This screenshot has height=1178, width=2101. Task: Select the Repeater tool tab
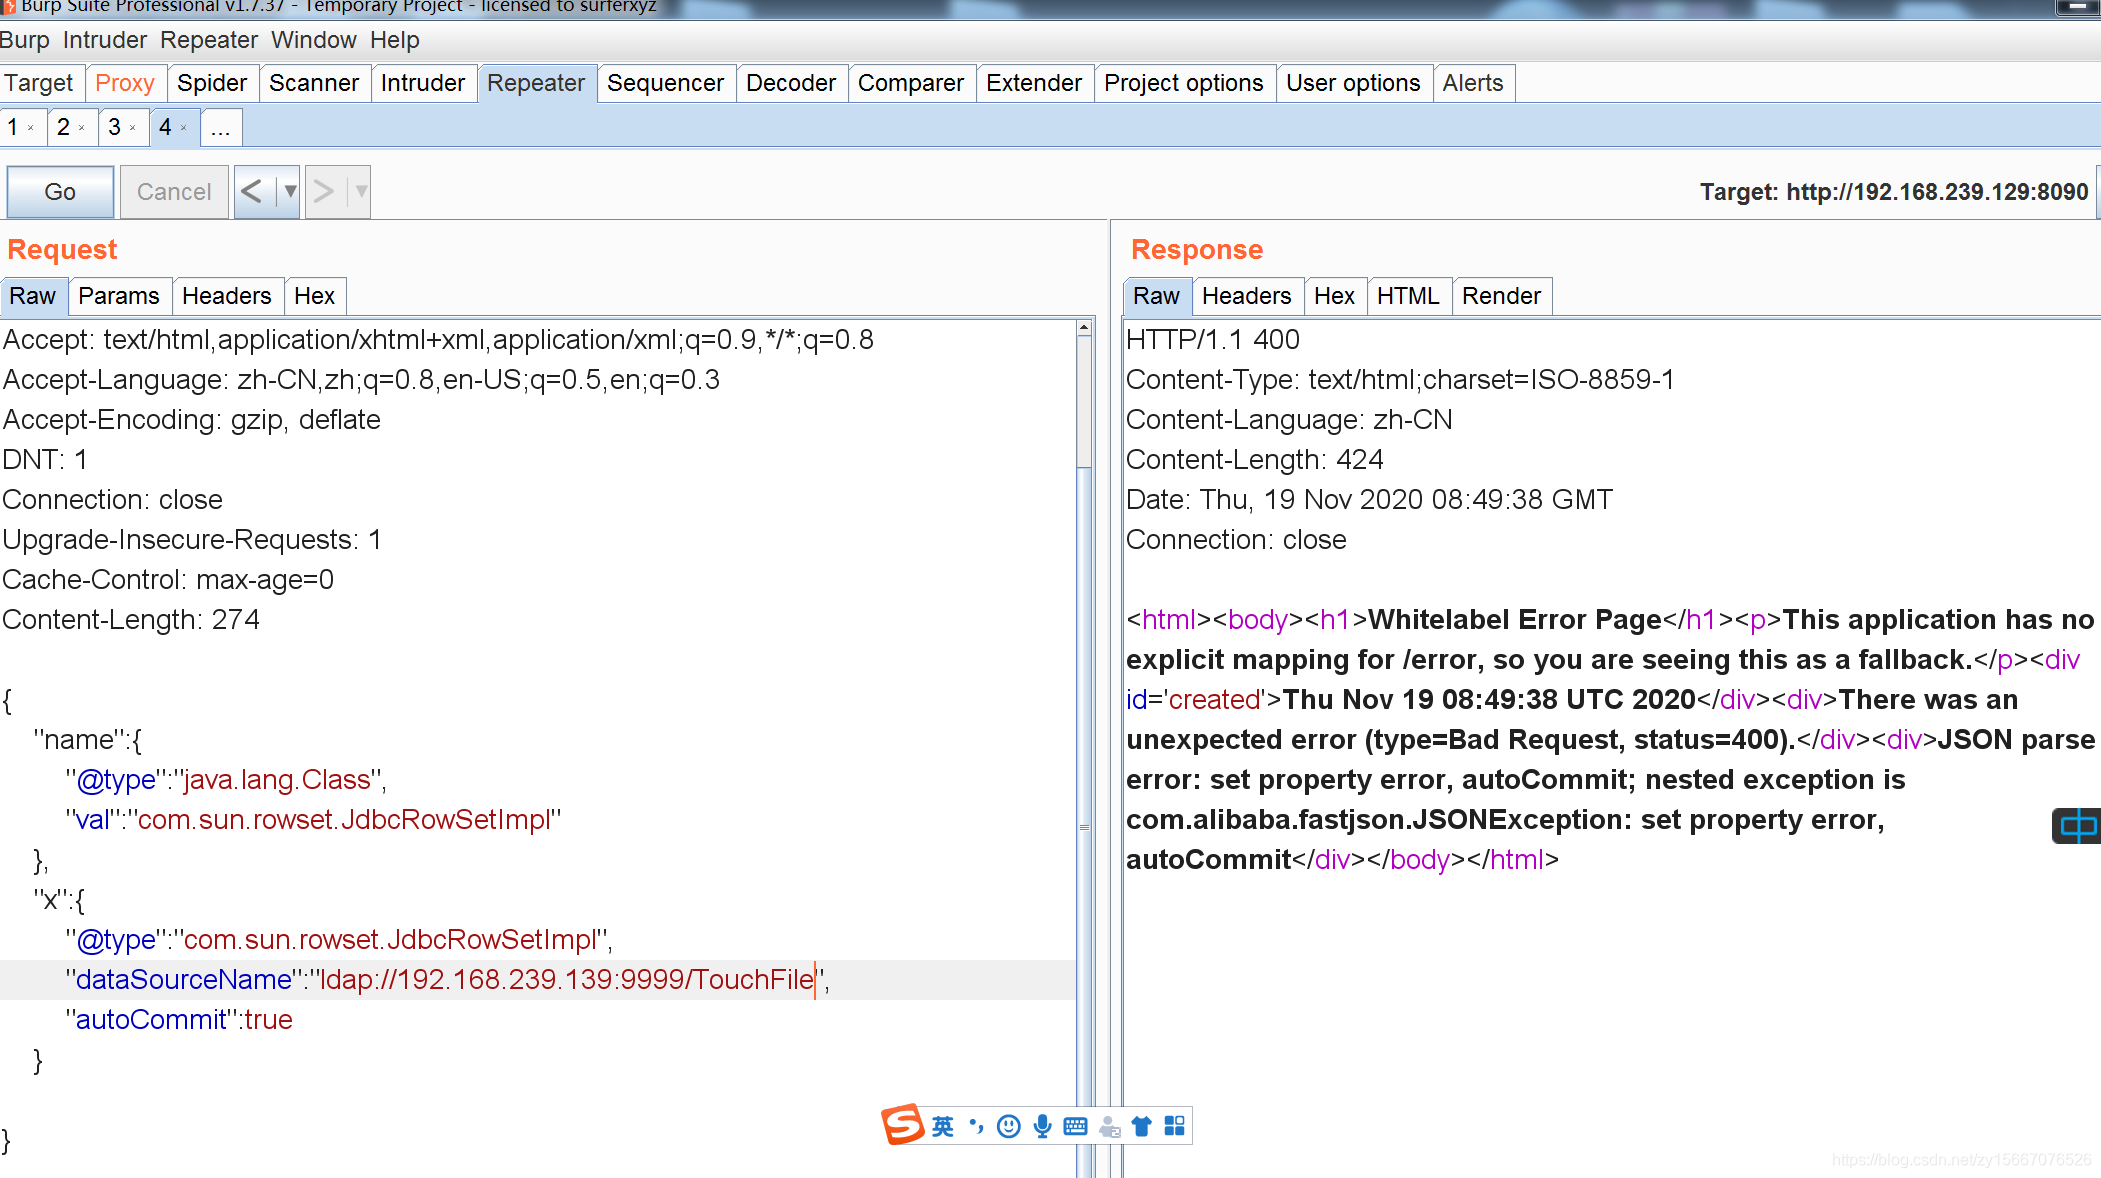[x=536, y=83]
